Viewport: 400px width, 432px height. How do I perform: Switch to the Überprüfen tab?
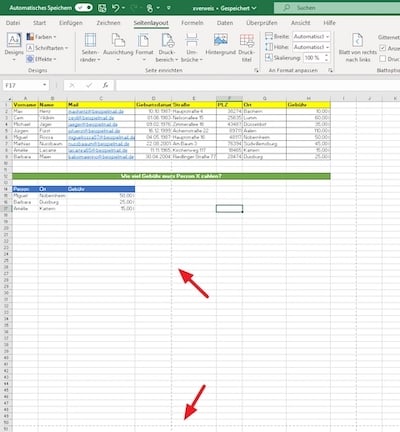click(262, 23)
